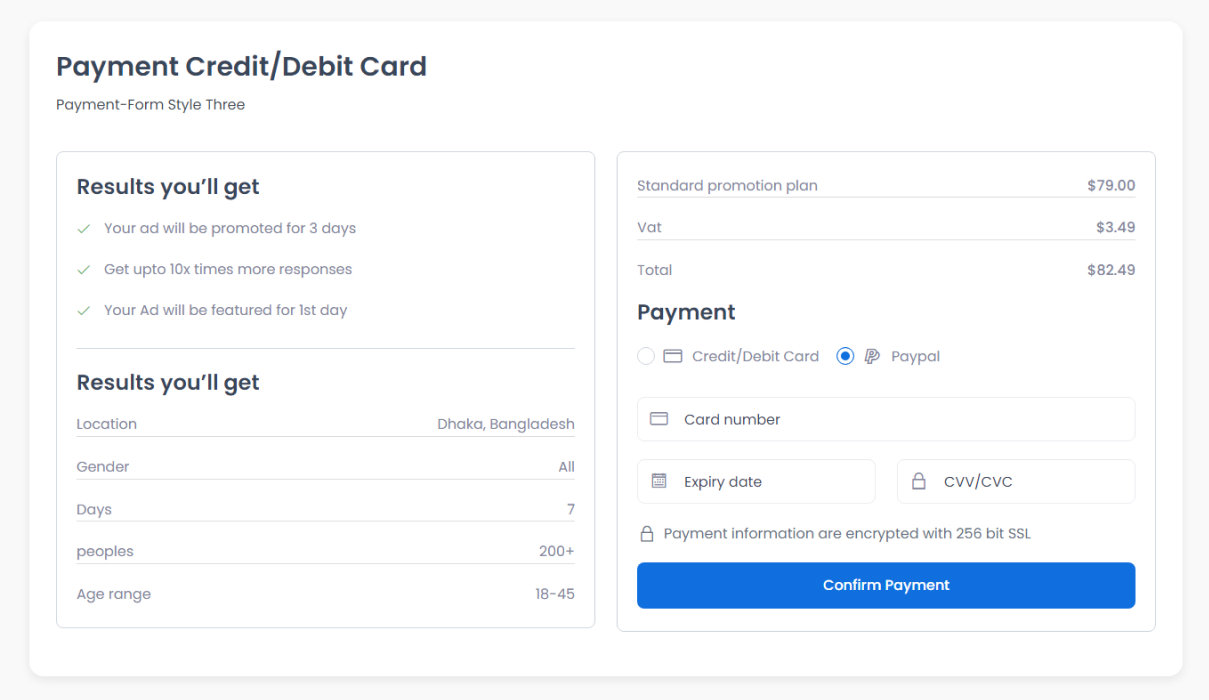The image size is (1209, 700).
Task: Focus the Card number input field
Action: pos(900,419)
